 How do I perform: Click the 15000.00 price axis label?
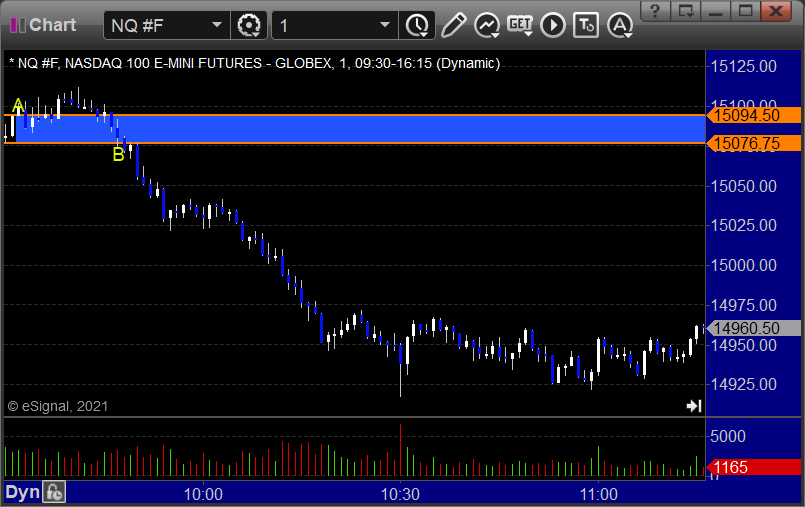click(743, 265)
